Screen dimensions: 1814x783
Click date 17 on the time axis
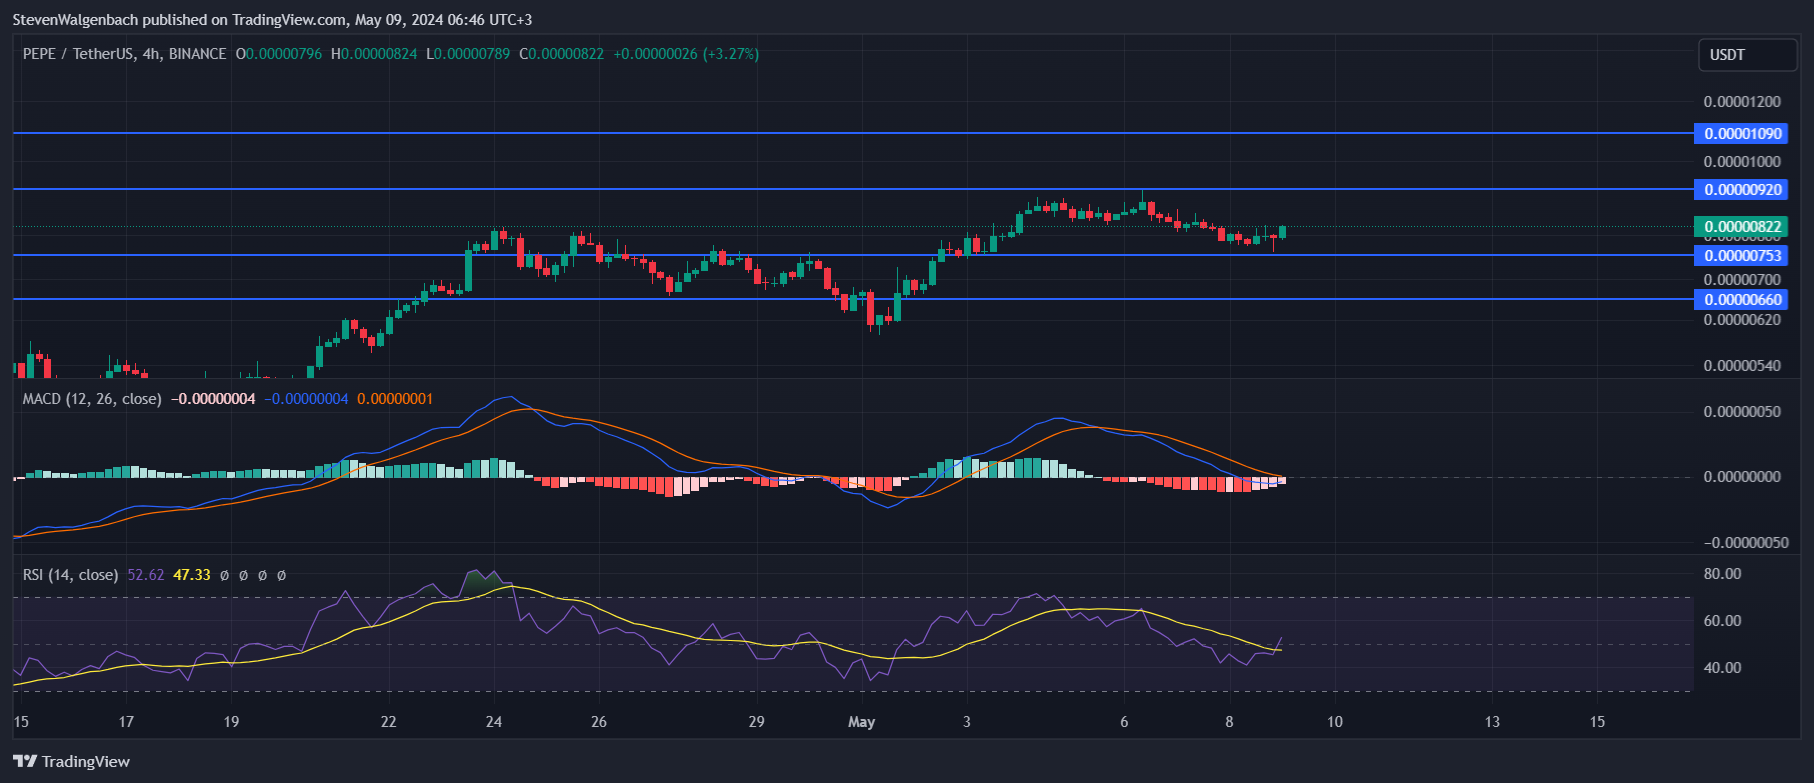(x=126, y=722)
